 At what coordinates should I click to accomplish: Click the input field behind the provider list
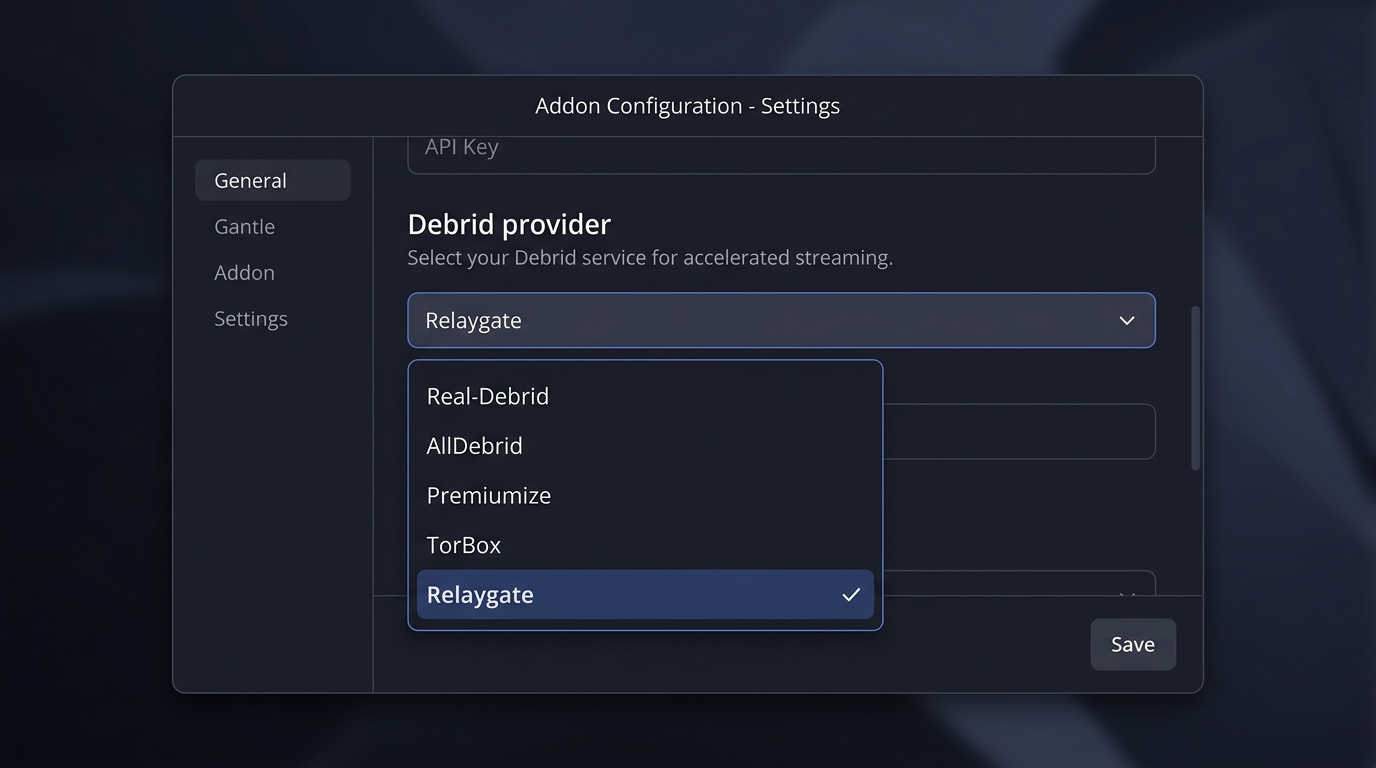point(1019,432)
